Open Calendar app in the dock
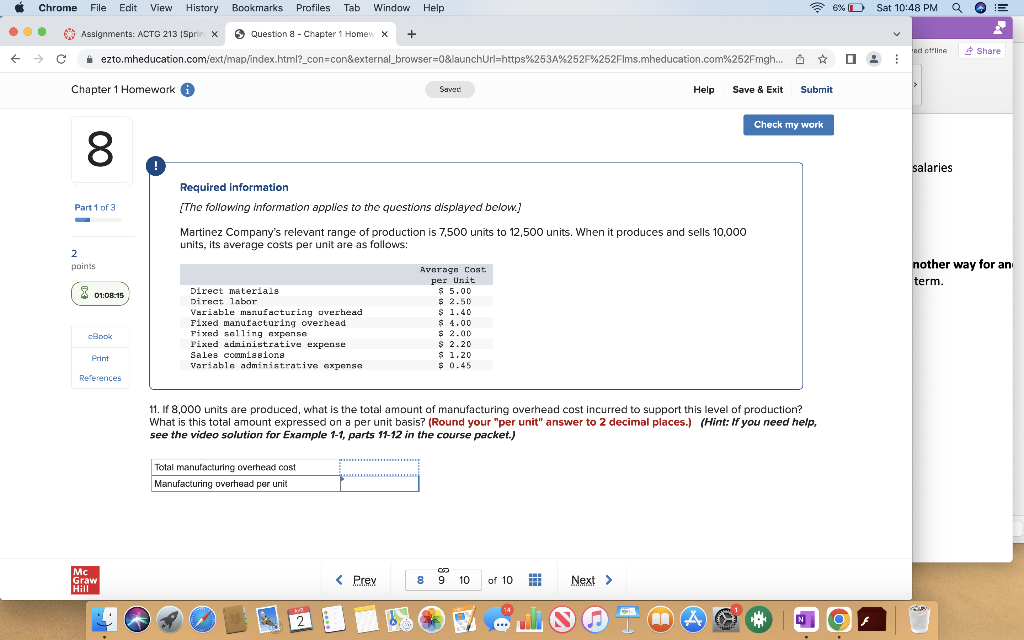Screen dimensions: 1024x640 pyautogui.click(x=300, y=619)
